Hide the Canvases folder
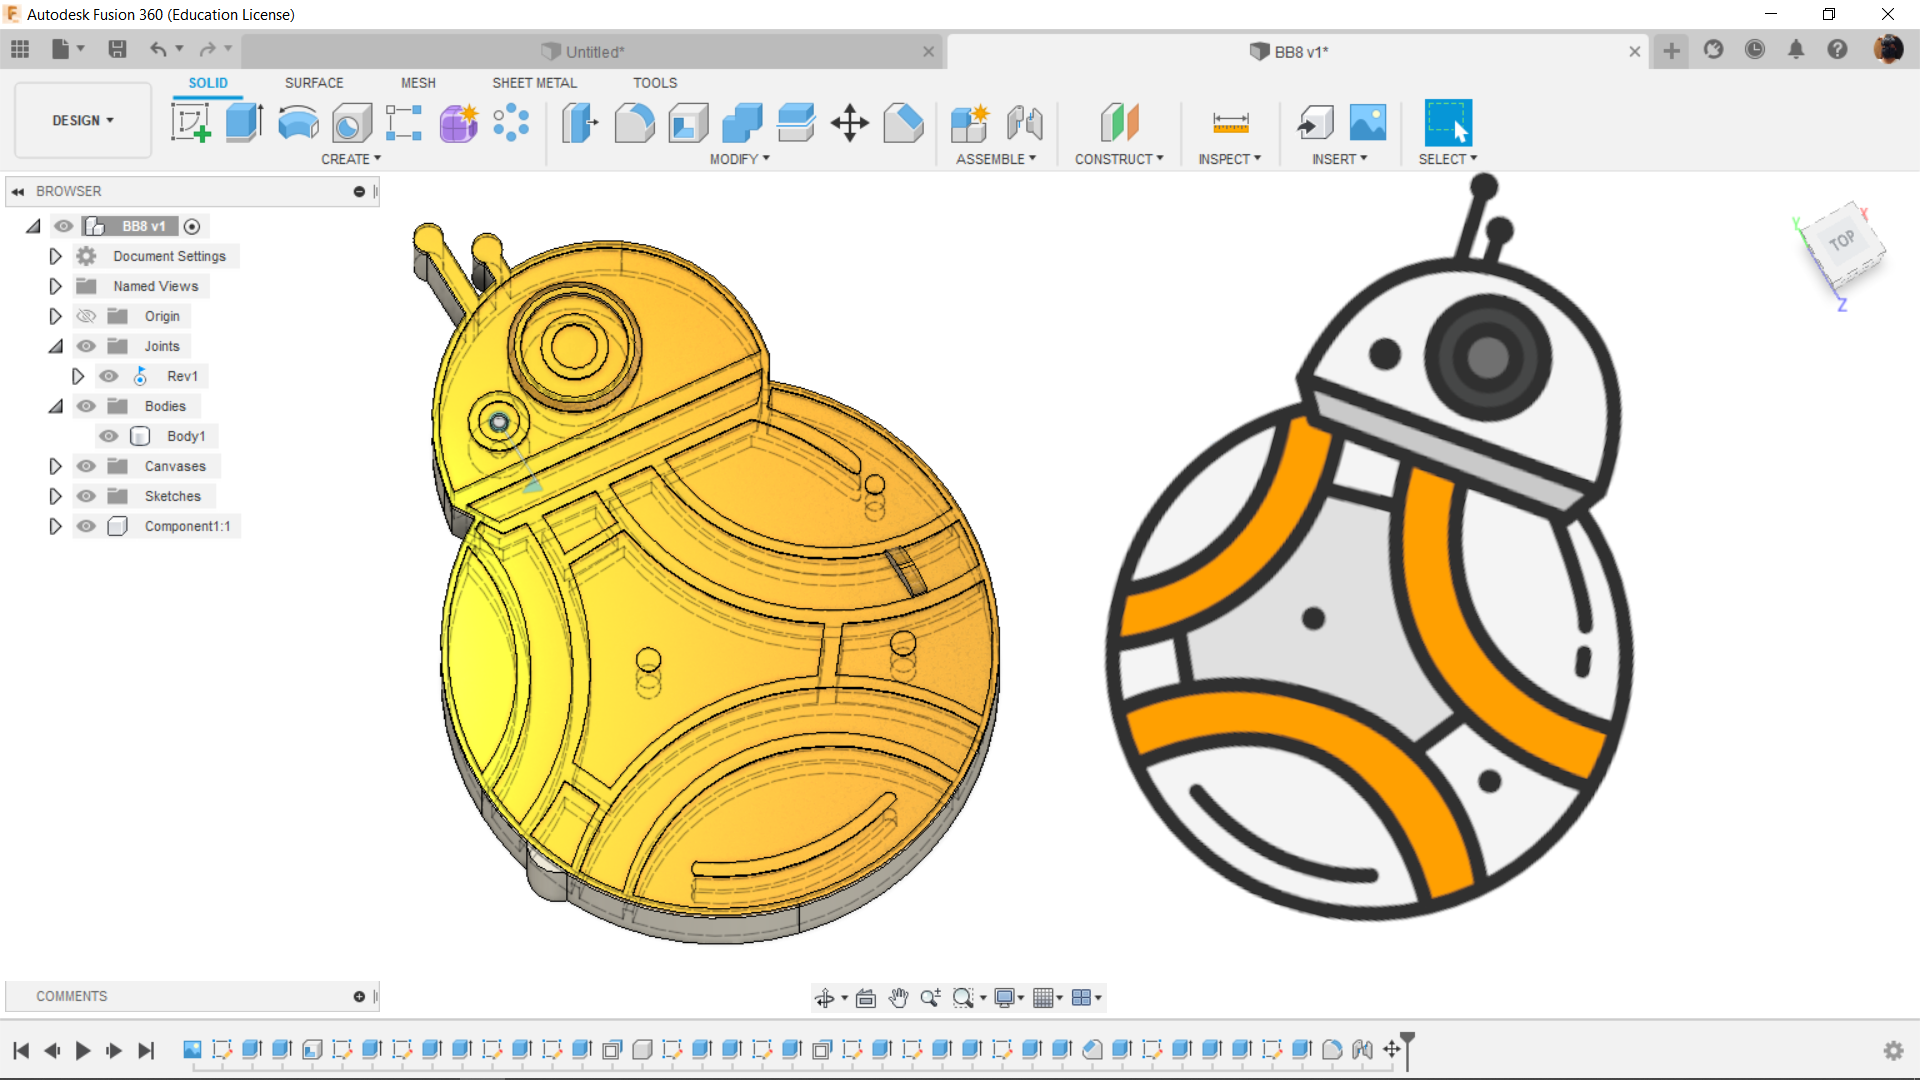1920x1080 pixels. (x=87, y=466)
